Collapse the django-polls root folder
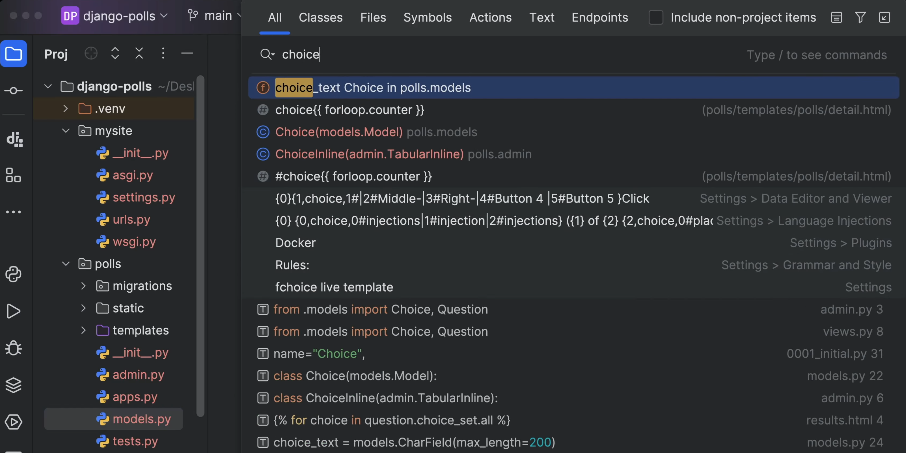 pos(48,87)
